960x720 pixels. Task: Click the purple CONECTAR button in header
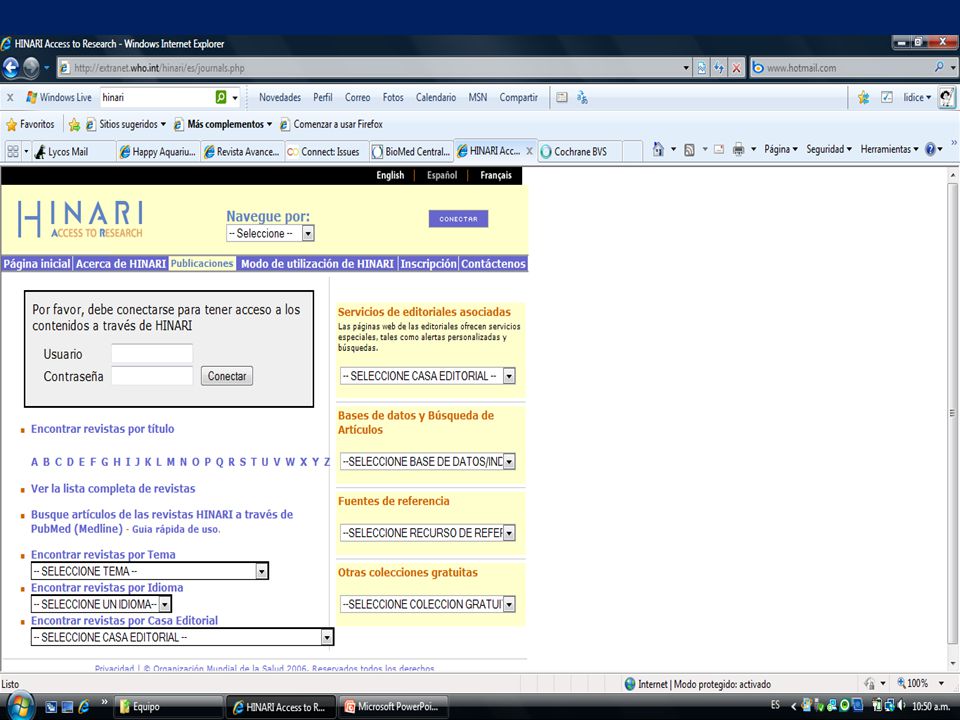(x=458, y=219)
